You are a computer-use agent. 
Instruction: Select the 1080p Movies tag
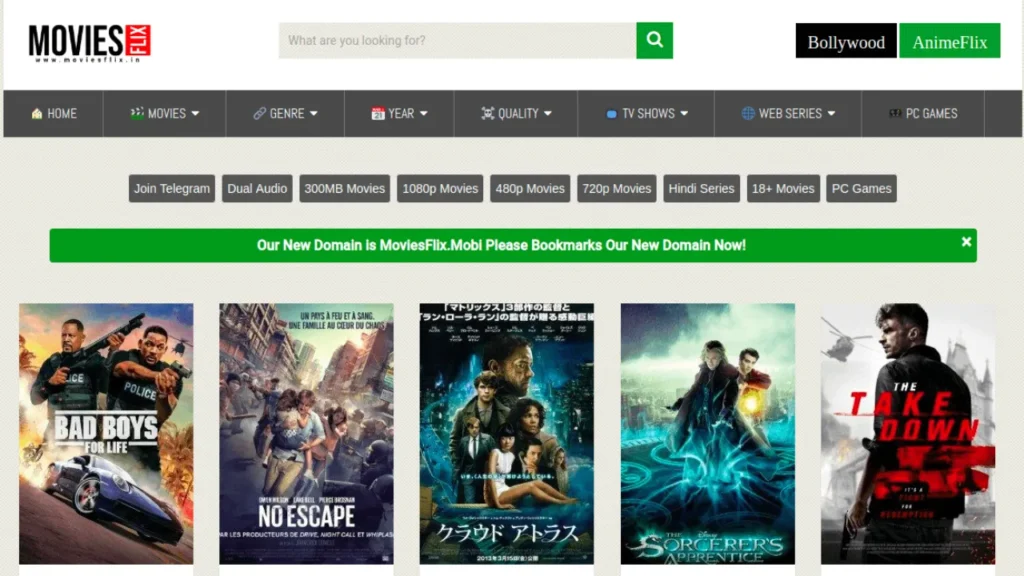(440, 189)
